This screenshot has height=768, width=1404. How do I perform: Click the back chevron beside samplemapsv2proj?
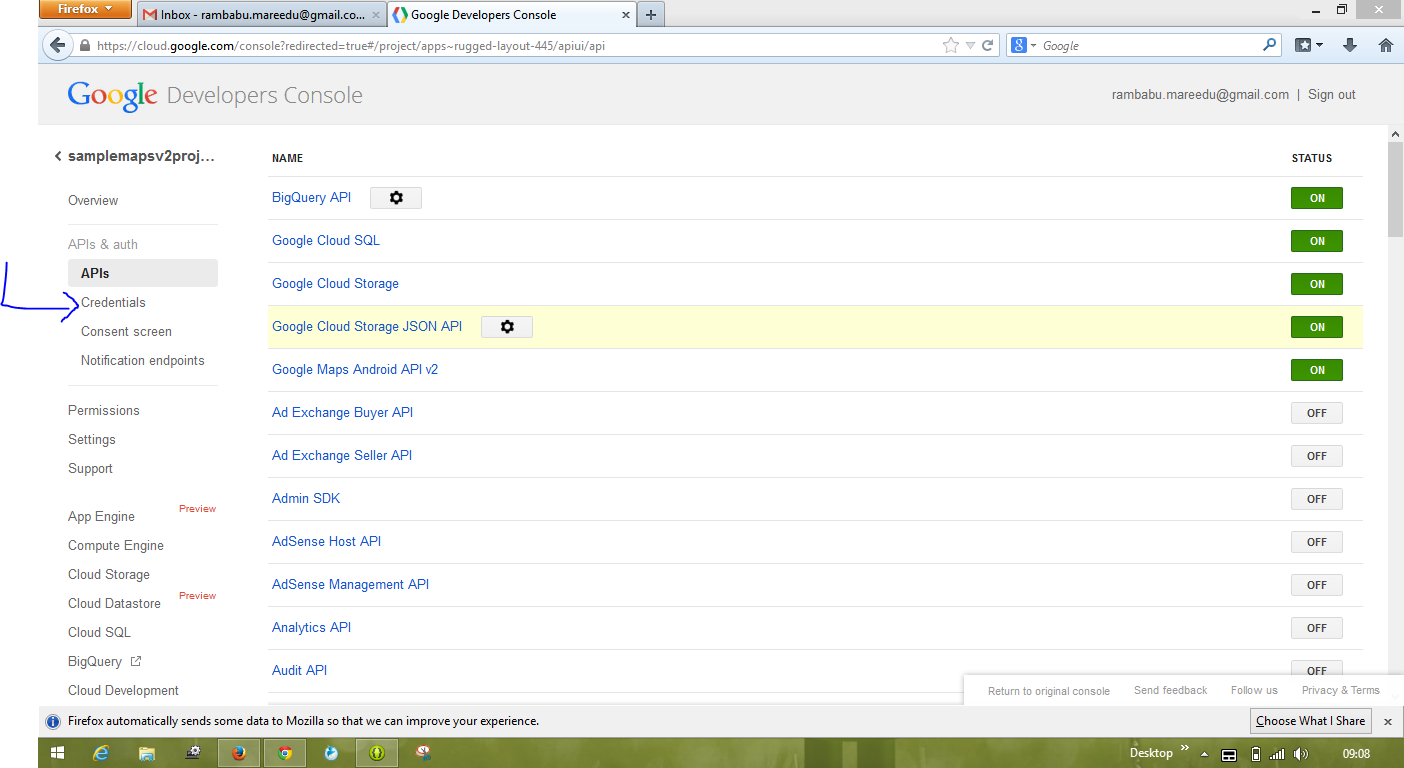click(x=58, y=156)
